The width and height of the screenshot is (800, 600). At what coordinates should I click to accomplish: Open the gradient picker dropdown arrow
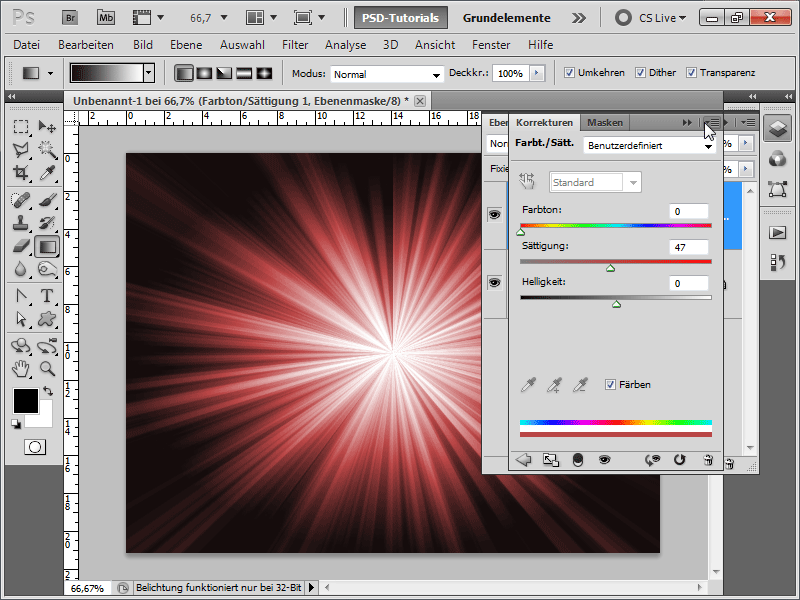[148, 73]
